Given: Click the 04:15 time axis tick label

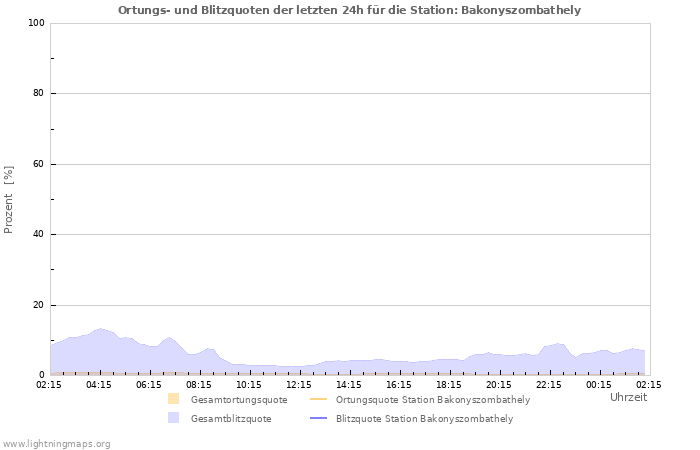Looking at the screenshot, I should pyautogui.click(x=99, y=384).
